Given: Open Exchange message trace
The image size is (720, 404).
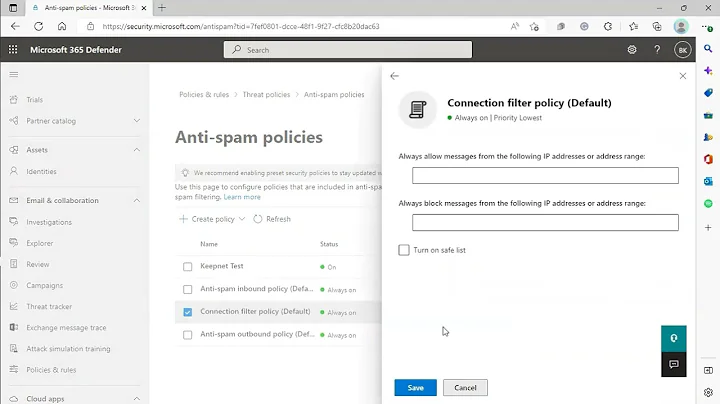Looking at the screenshot, I should [x=66, y=328].
